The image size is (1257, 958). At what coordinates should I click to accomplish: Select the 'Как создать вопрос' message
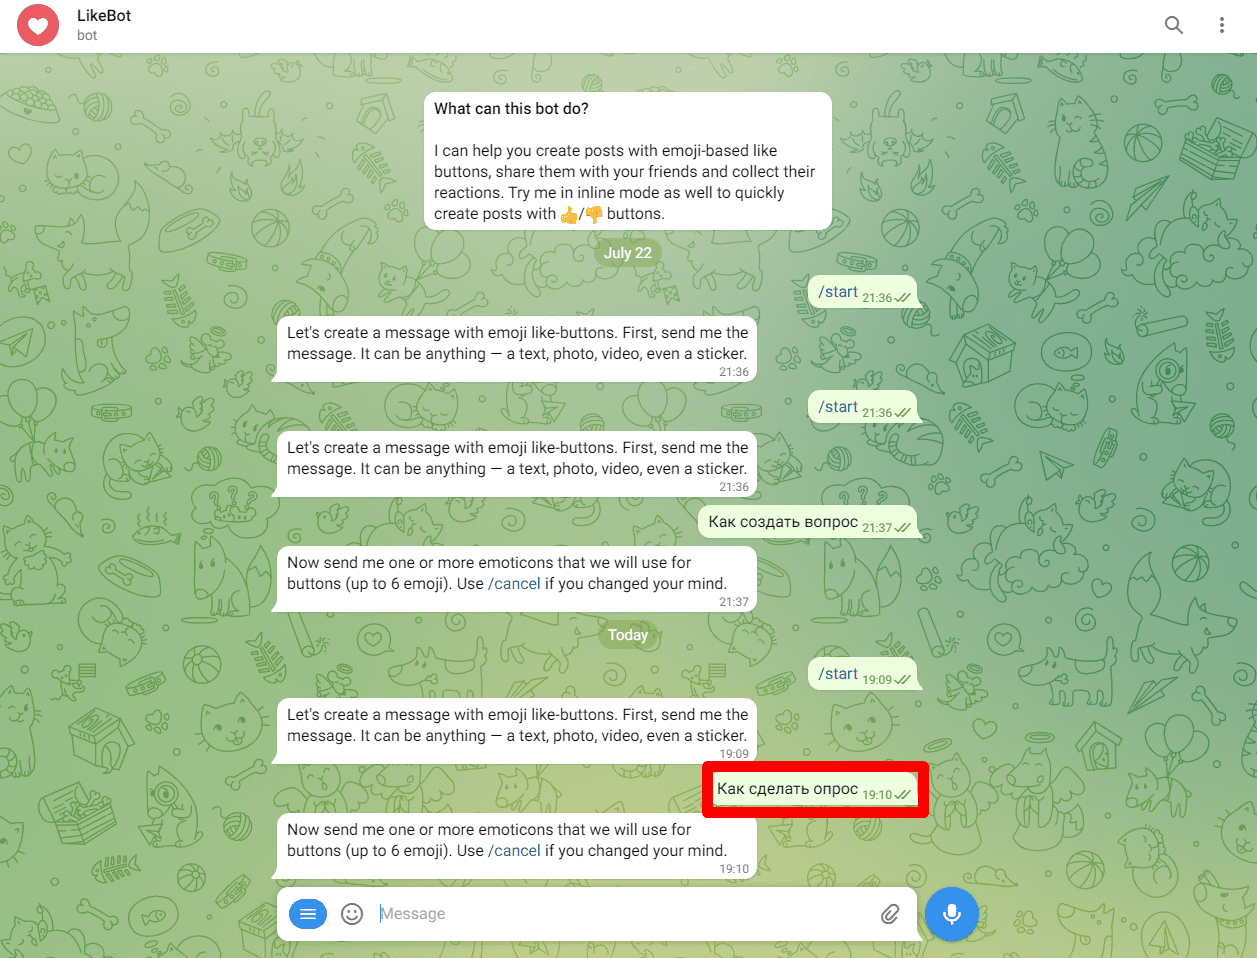pyautogui.click(x=808, y=523)
